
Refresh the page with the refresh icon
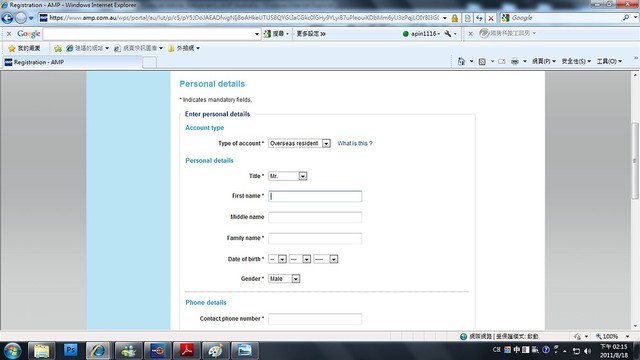pyautogui.click(x=479, y=18)
